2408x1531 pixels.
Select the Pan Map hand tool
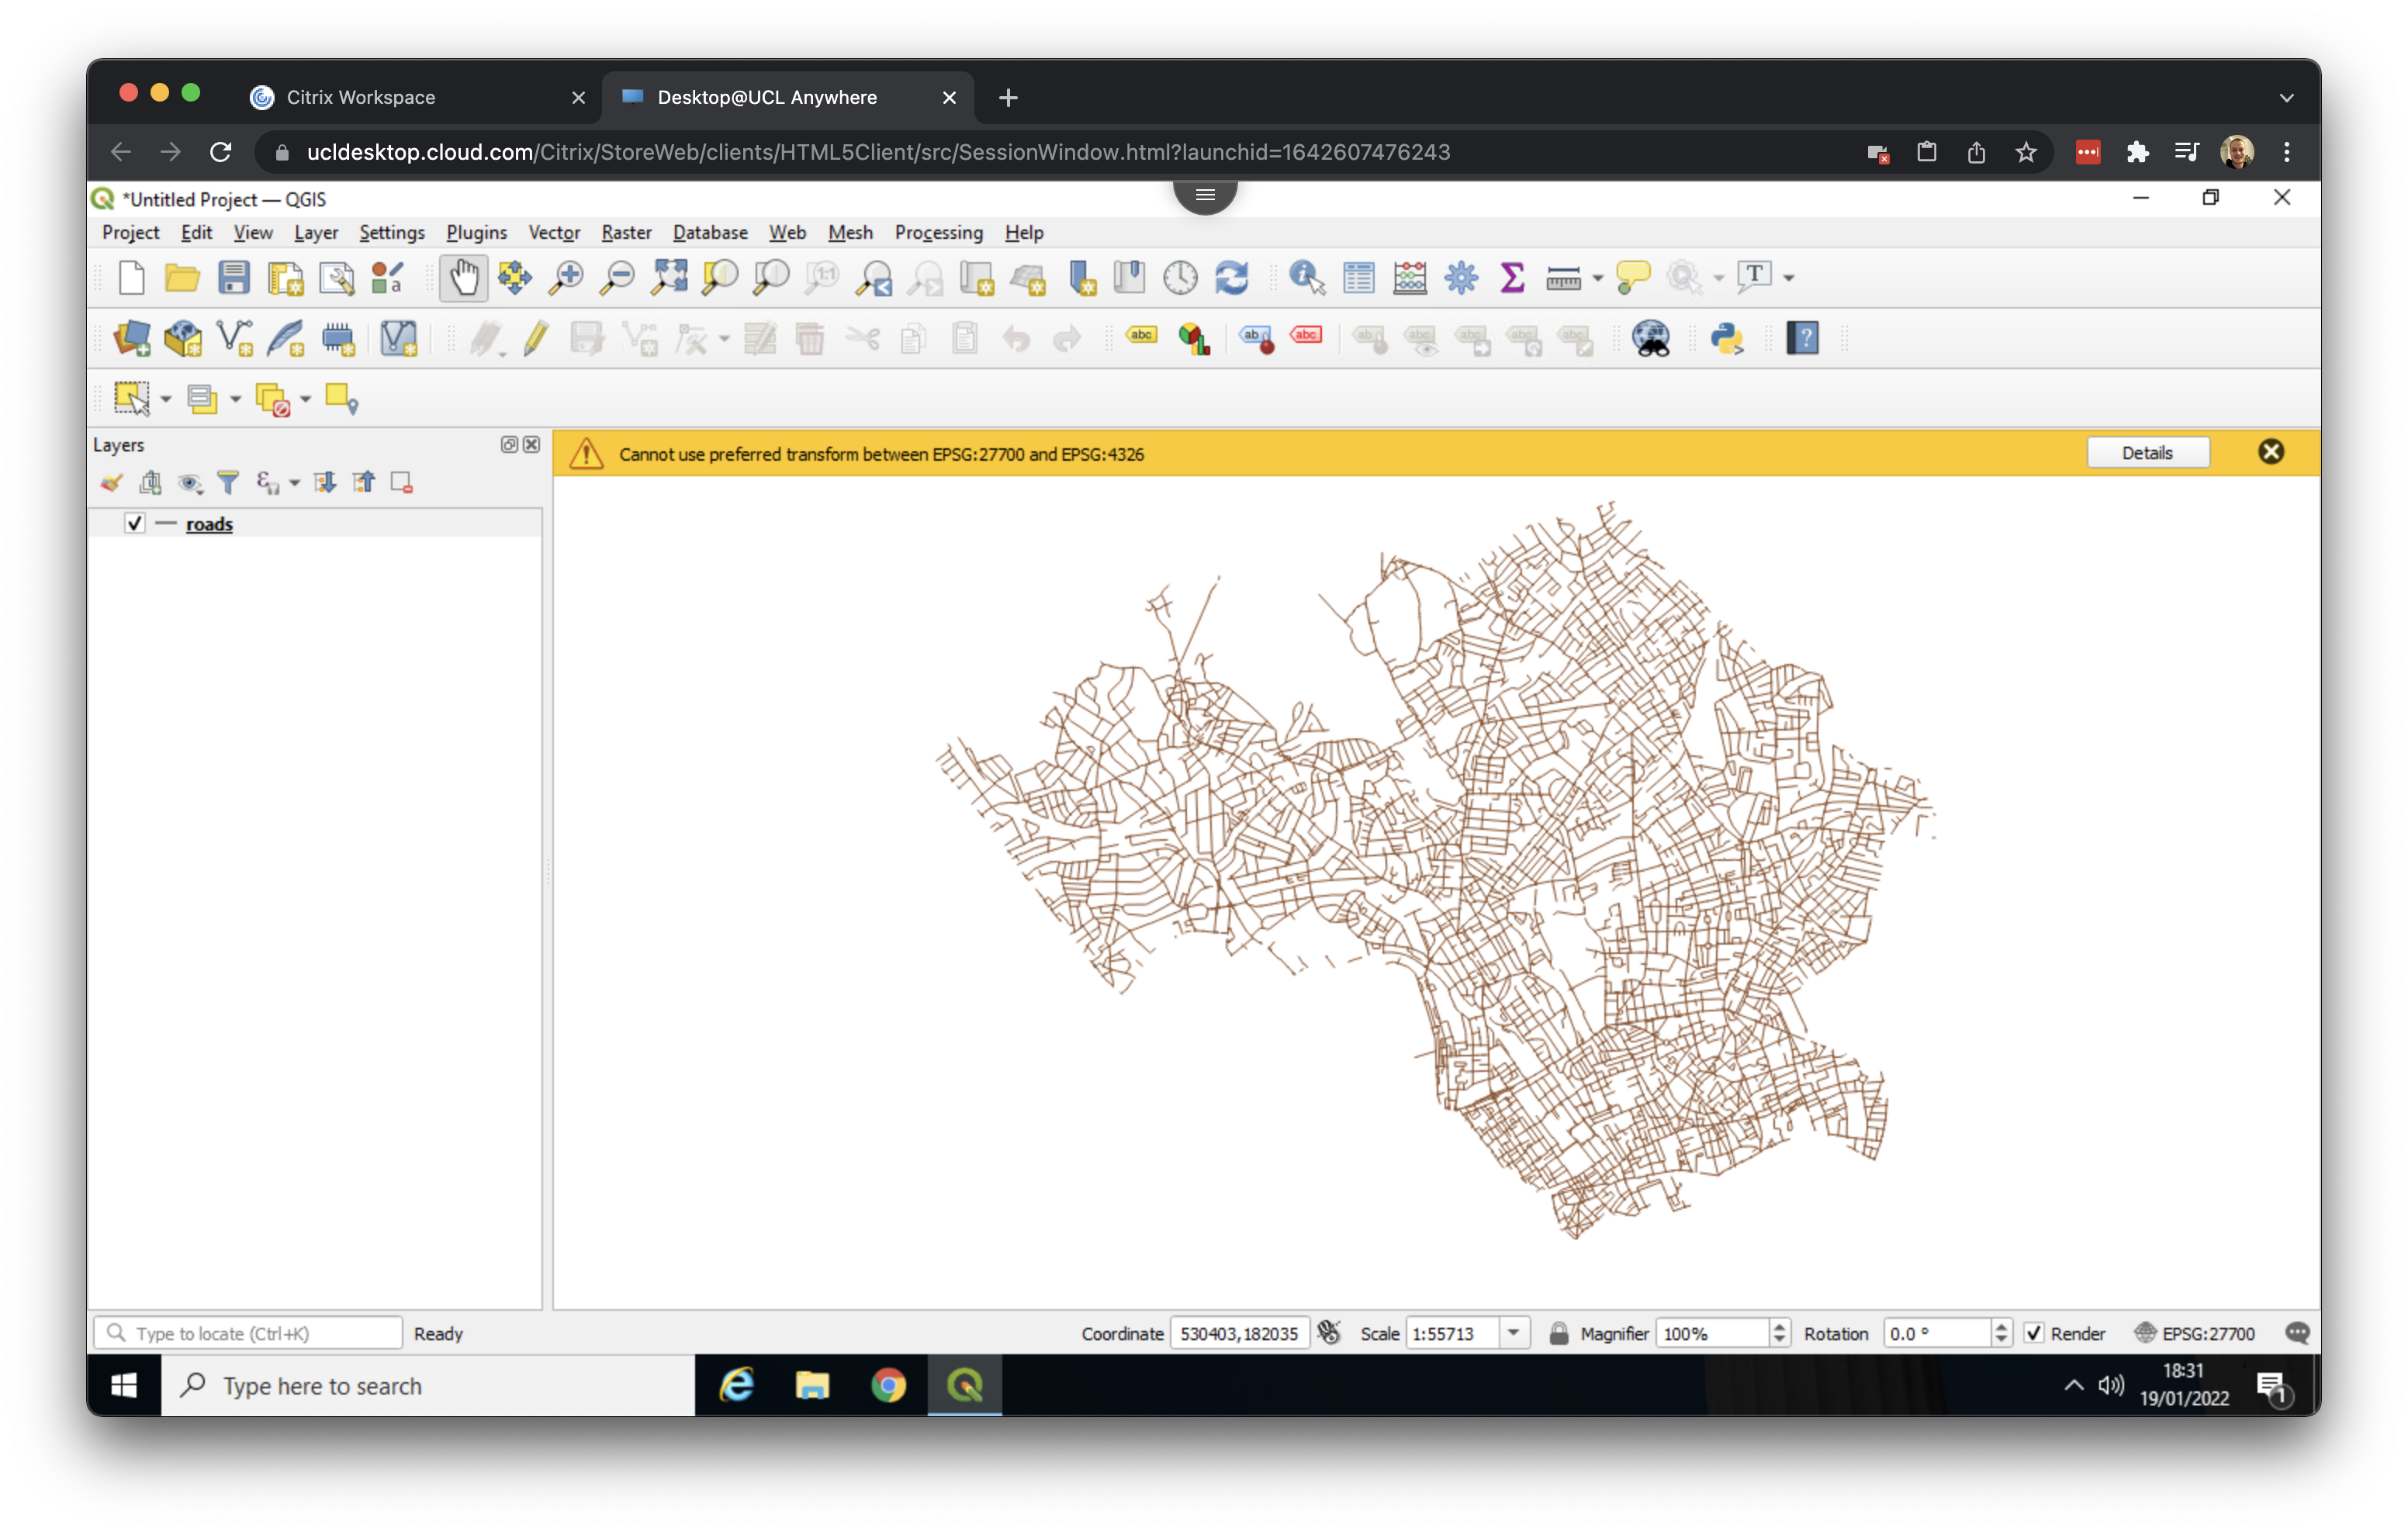(463, 278)
